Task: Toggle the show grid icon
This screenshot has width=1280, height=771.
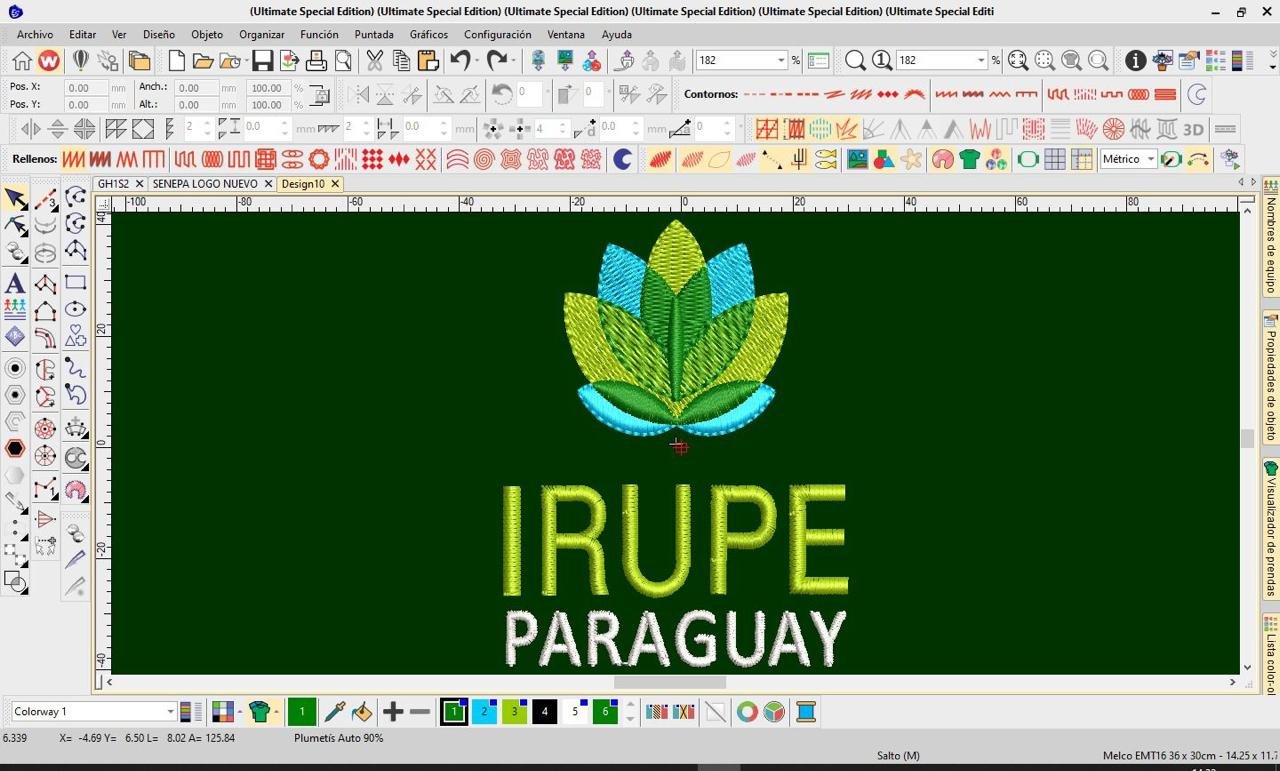Action: pyautogui.click(x=1054, y=160)
